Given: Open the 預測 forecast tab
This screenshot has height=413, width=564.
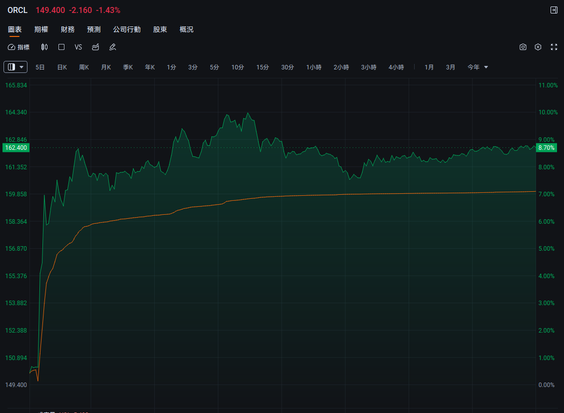Looking at the screenshot, I should pos(94,30).
